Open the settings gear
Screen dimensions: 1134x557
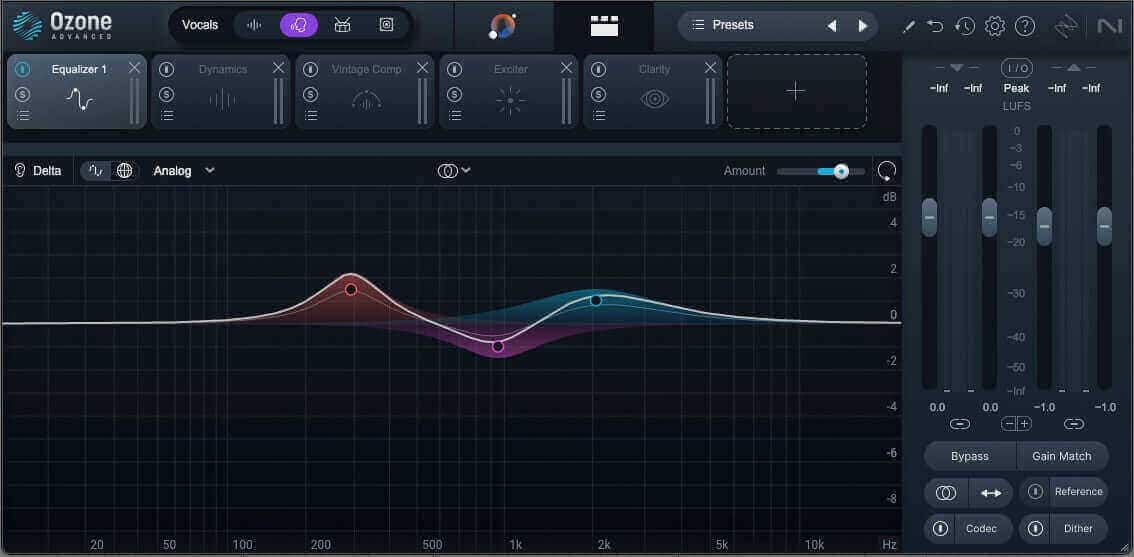point(995,27)
